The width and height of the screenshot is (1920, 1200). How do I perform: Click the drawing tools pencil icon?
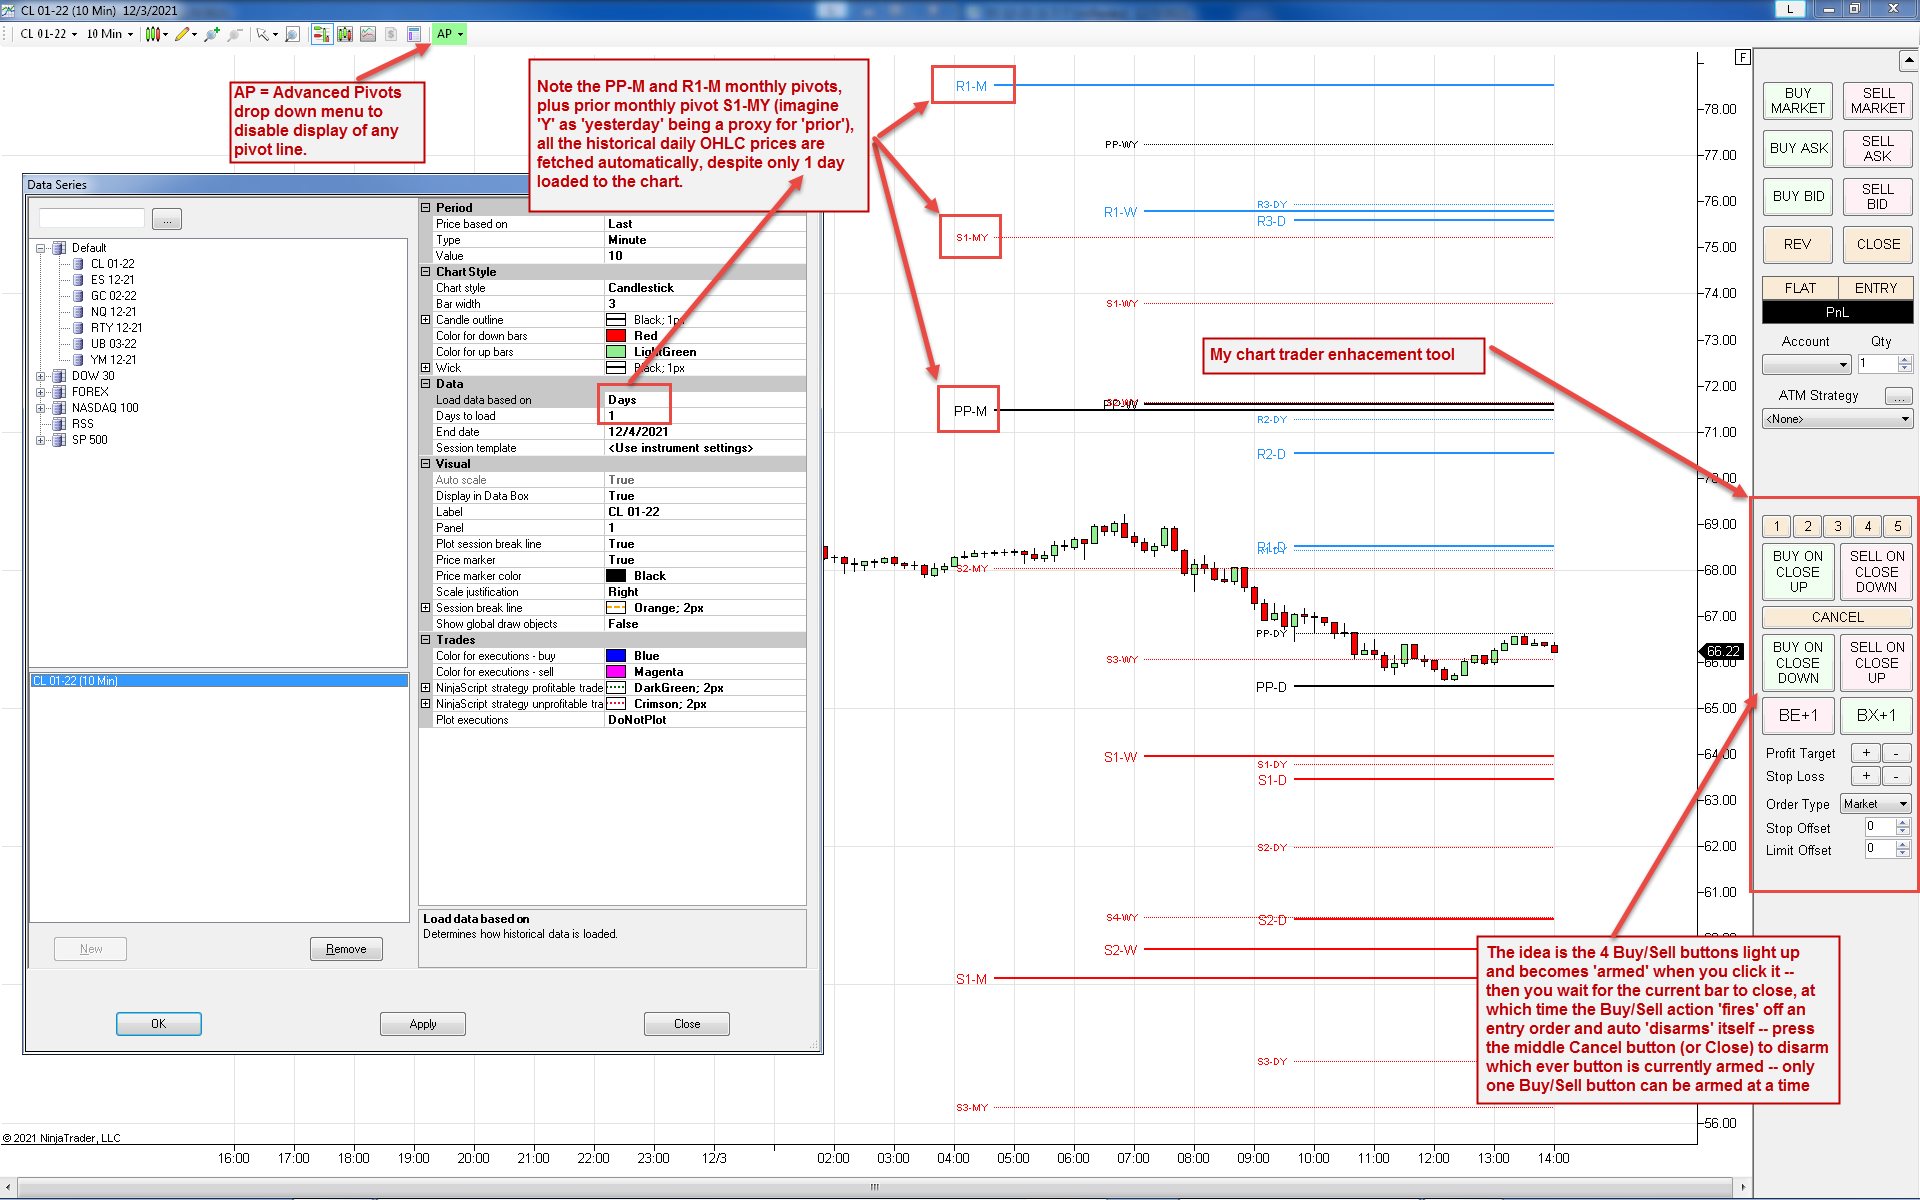tap(182, 34)
